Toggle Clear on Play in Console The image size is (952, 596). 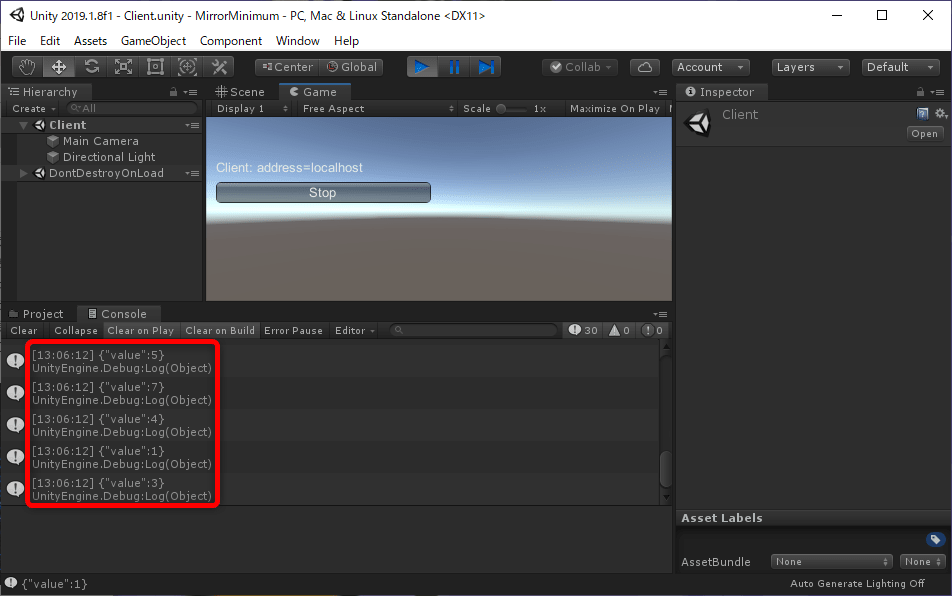pyautogui.click(x=141, y=330)
